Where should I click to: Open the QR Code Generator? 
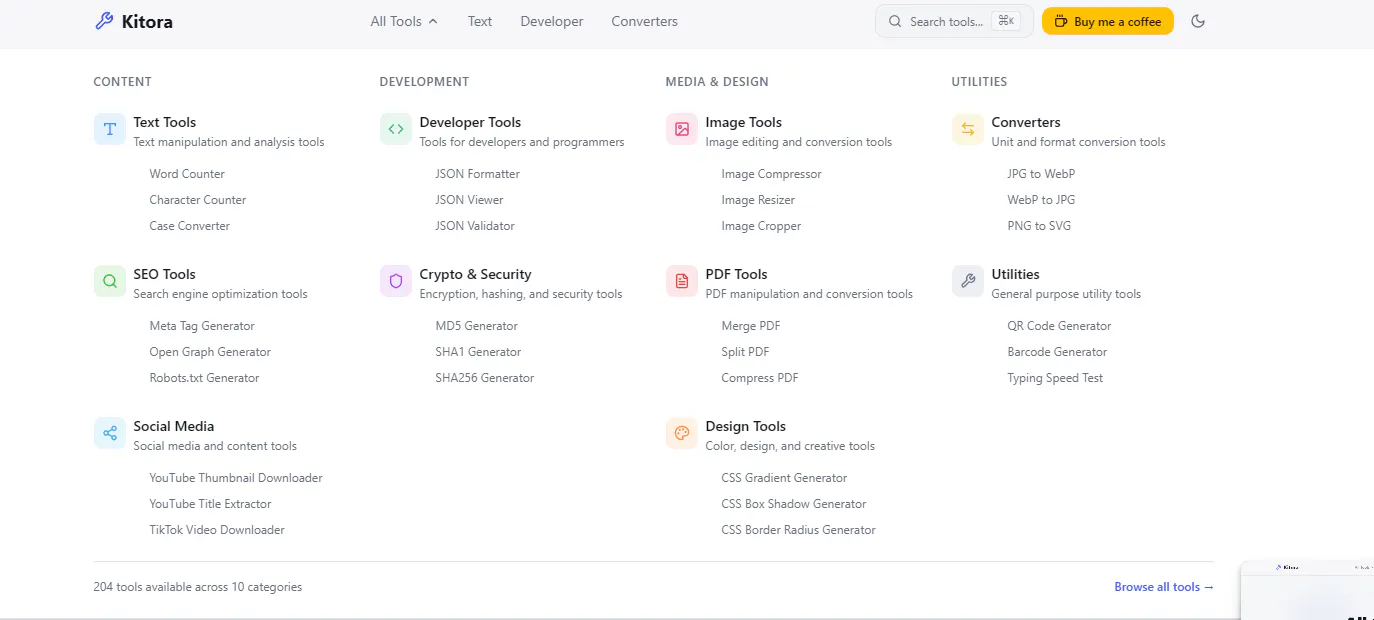click(1059, 326)
